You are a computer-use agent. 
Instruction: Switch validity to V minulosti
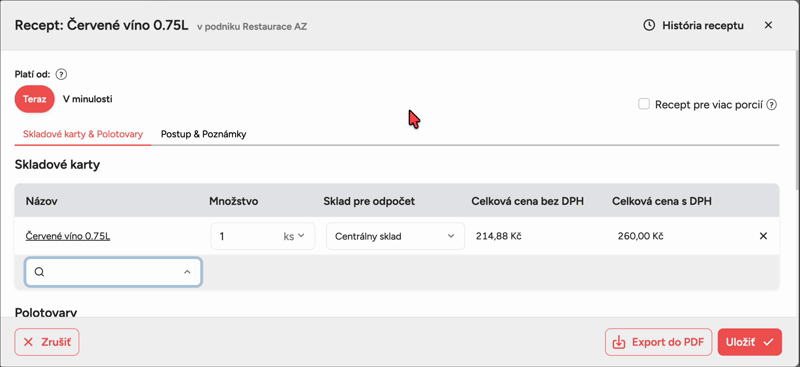pyautogui.click(x=88, y=99)
